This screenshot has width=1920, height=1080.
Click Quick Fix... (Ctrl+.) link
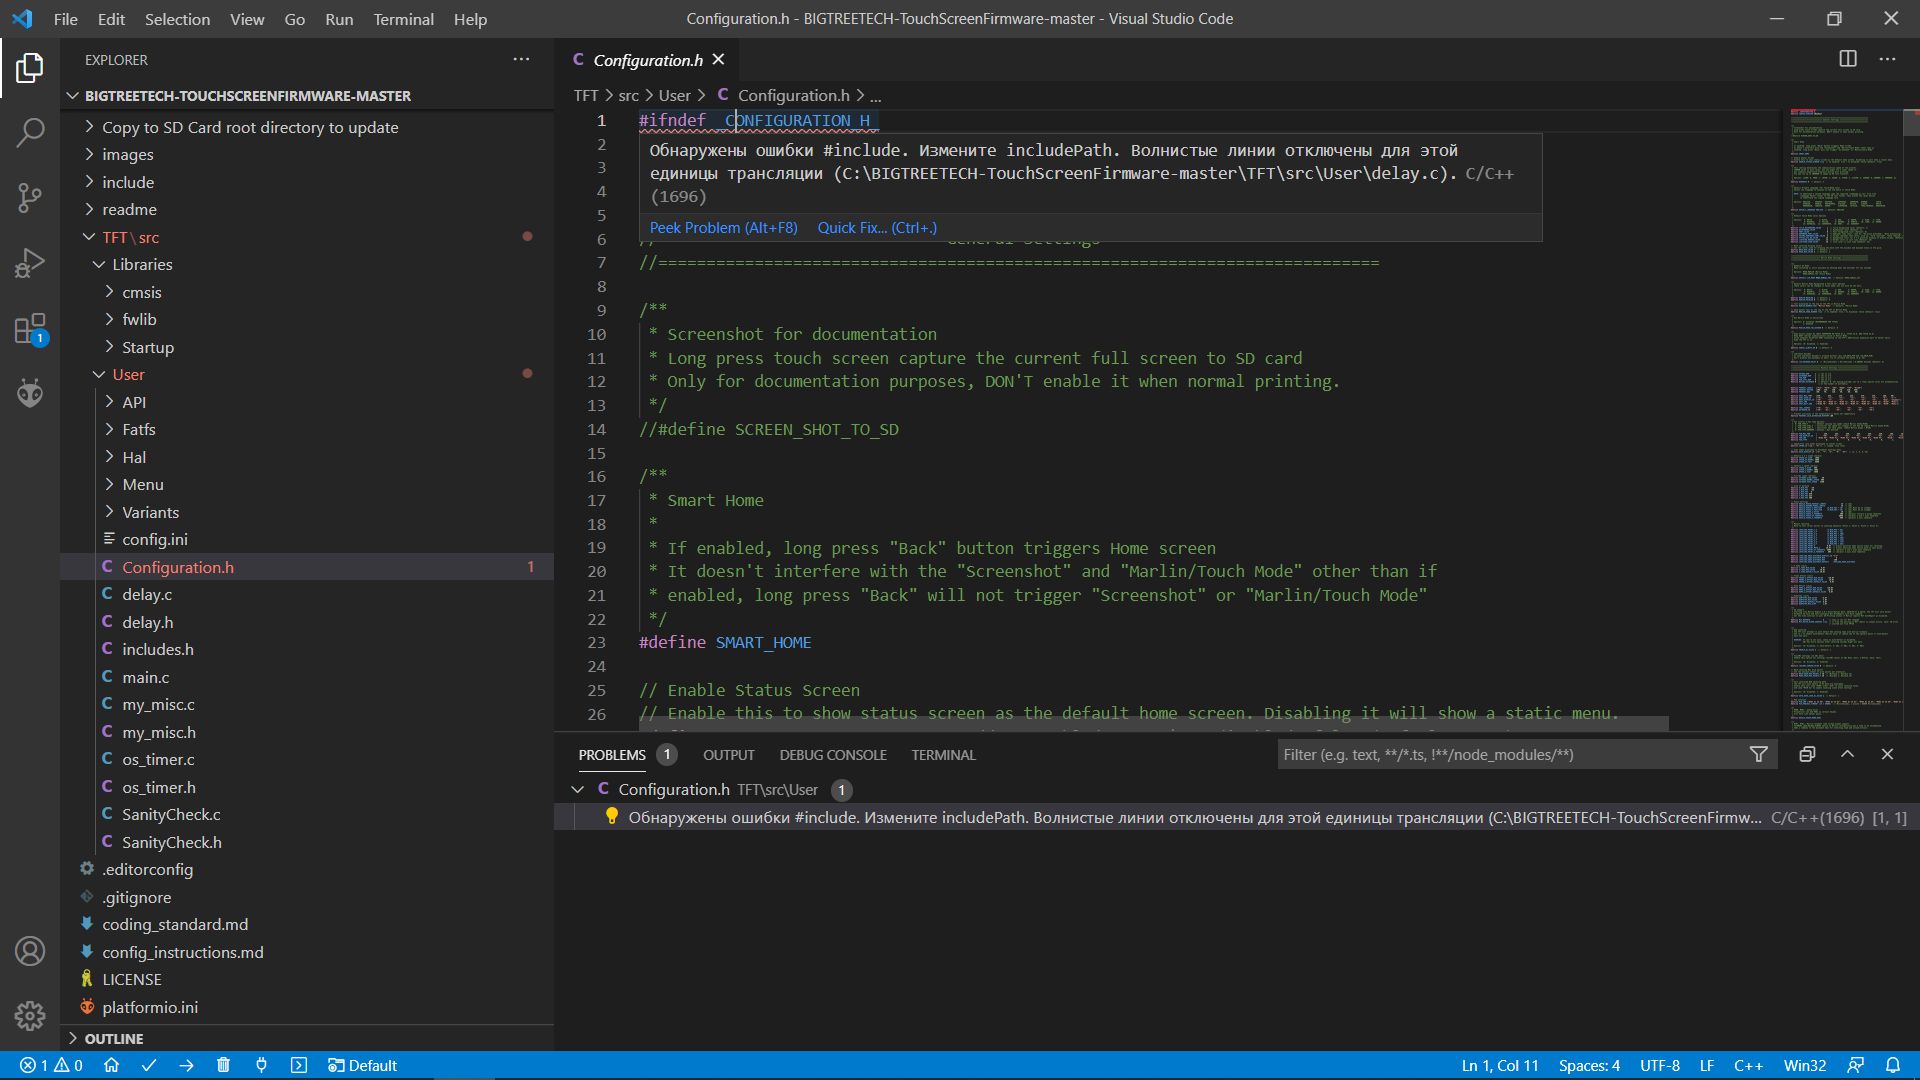(x=877, y=228)
